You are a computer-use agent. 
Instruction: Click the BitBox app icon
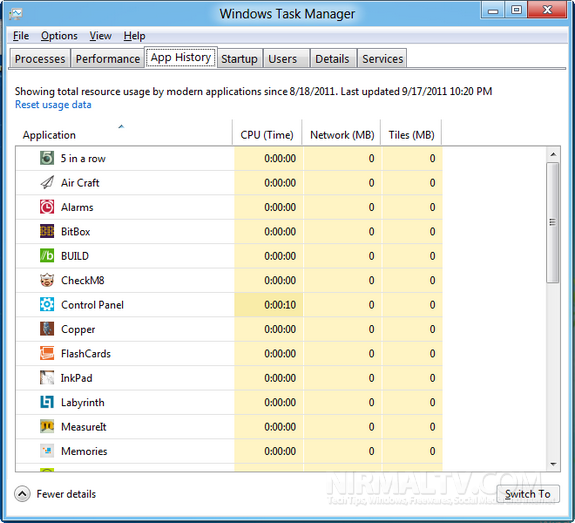click(x=47, y=231)
